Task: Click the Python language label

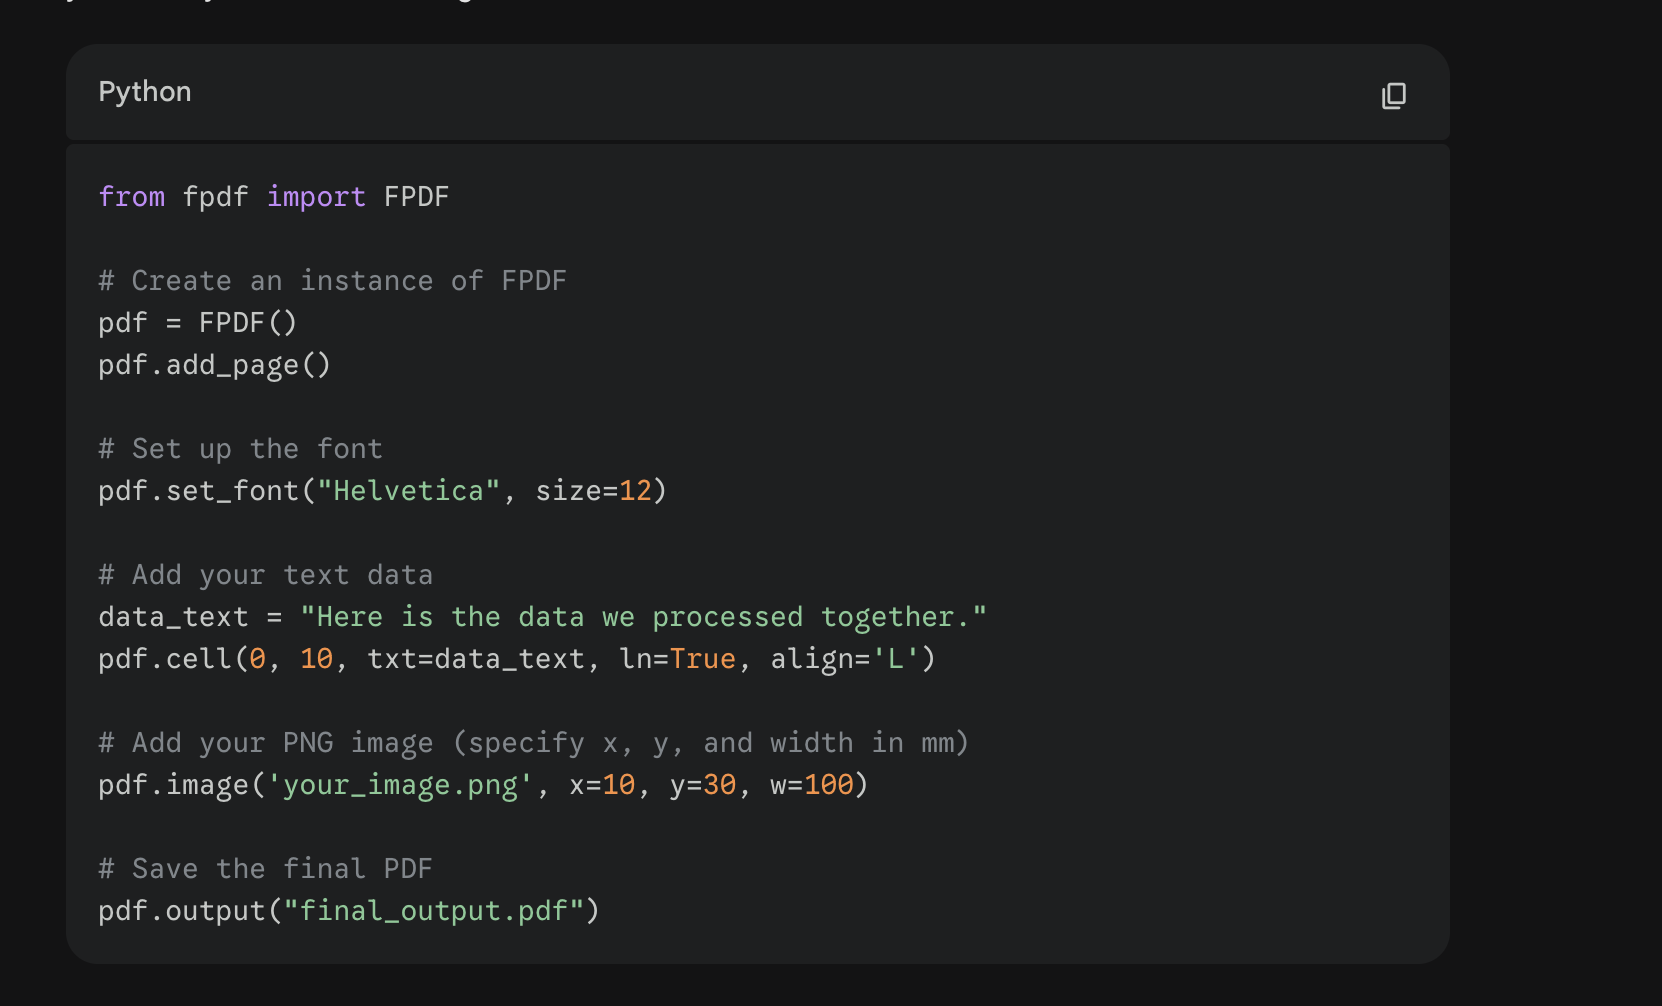Action: pyautogui.click(x=145, y=92)
